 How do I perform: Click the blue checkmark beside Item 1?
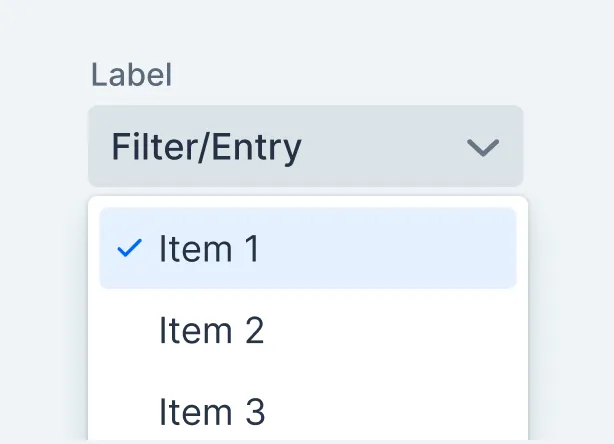coord(129,248)
